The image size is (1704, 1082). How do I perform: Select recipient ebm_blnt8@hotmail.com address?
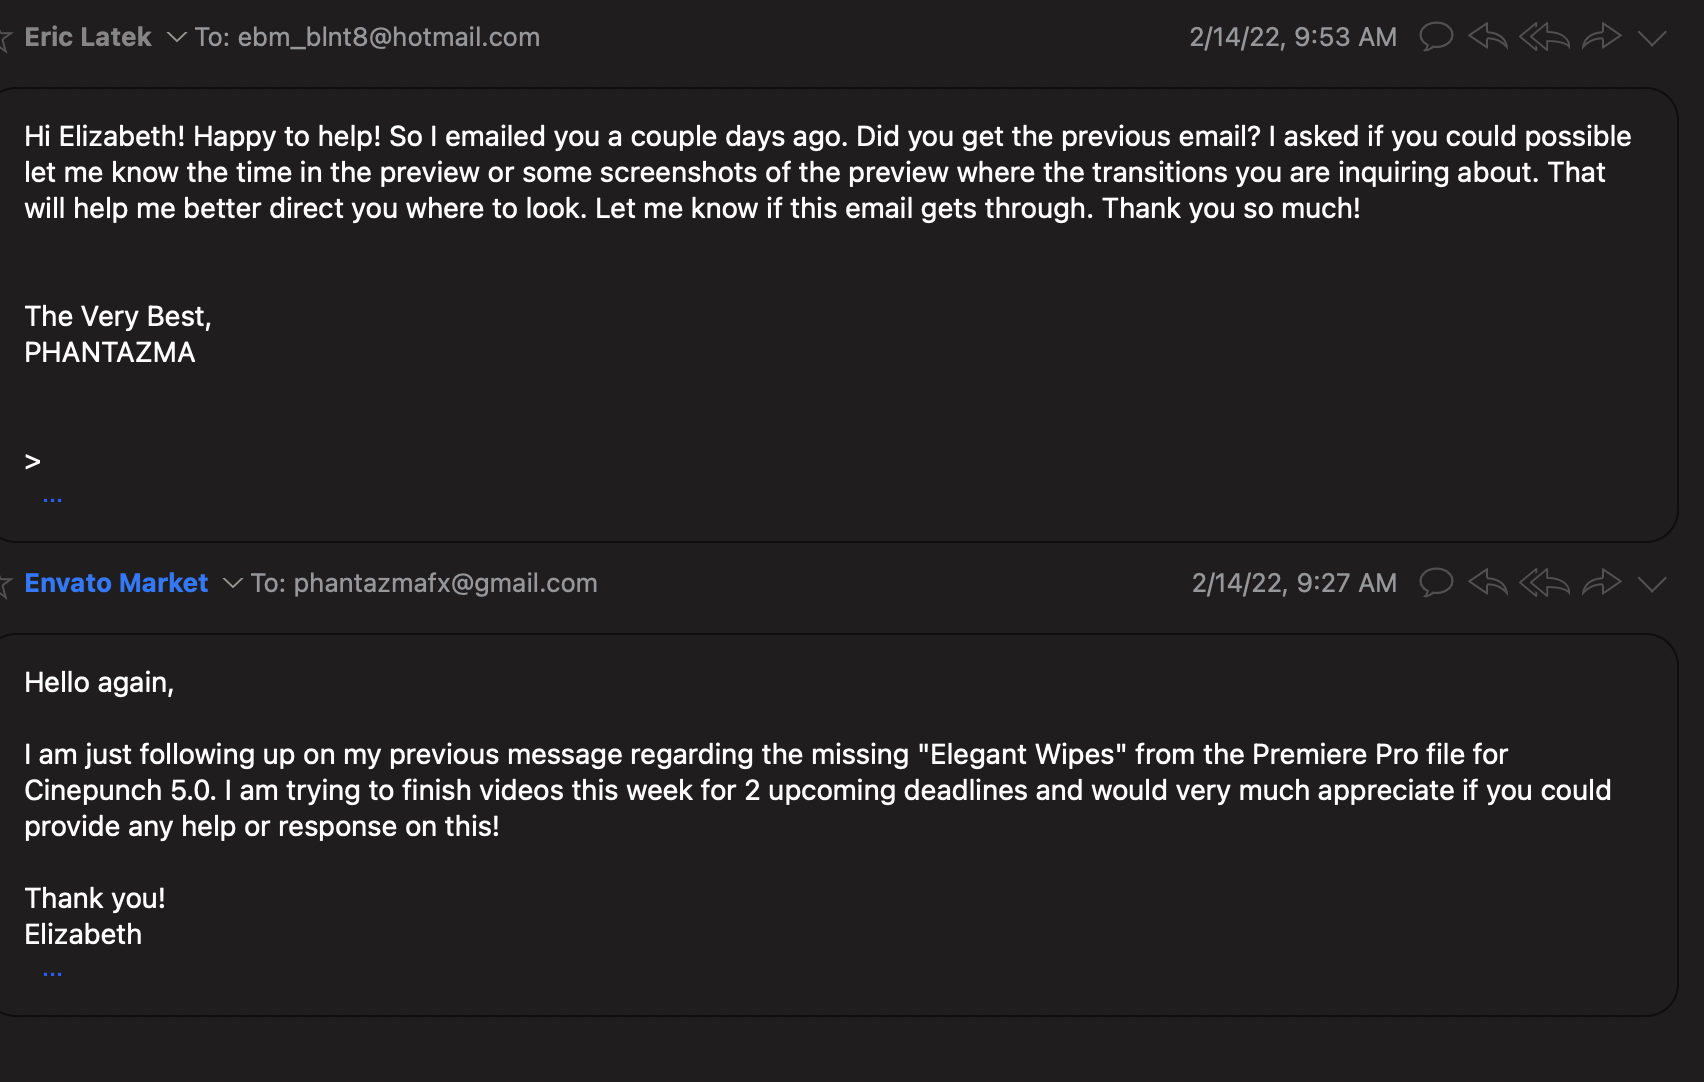388,37
